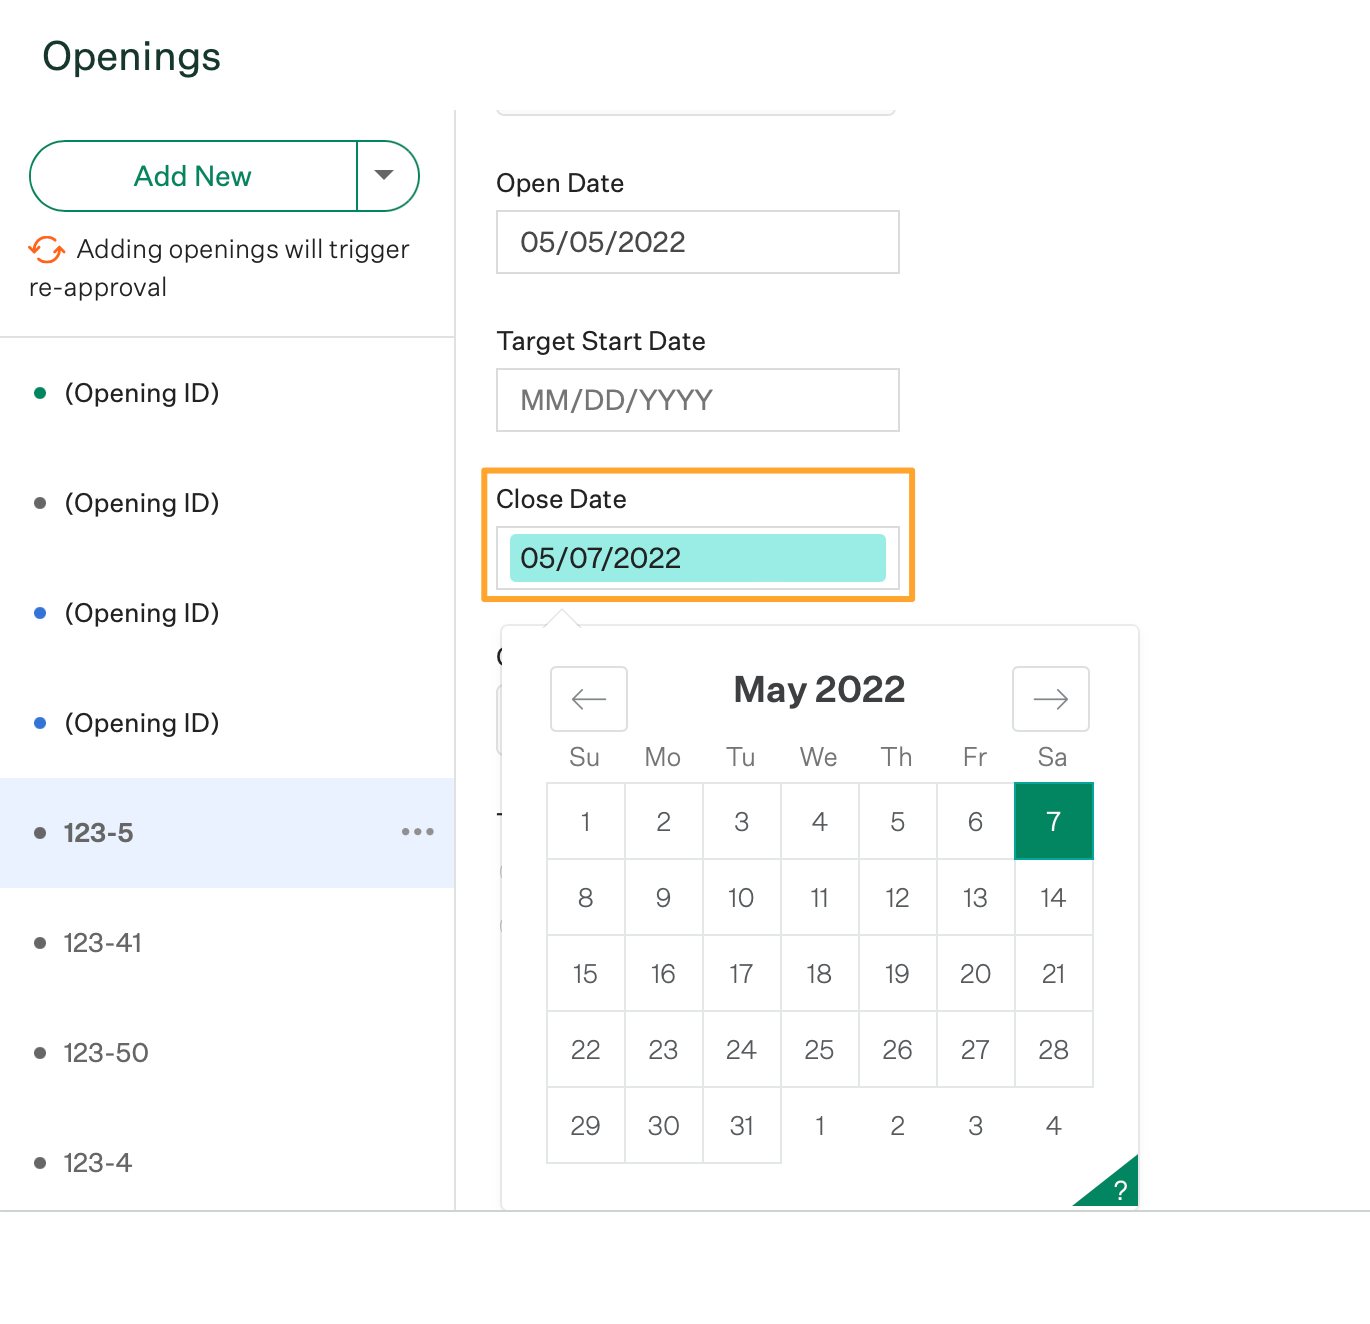Expand the May 2022 month header
Viewport: 1370px width, 1324px height.
818,689
